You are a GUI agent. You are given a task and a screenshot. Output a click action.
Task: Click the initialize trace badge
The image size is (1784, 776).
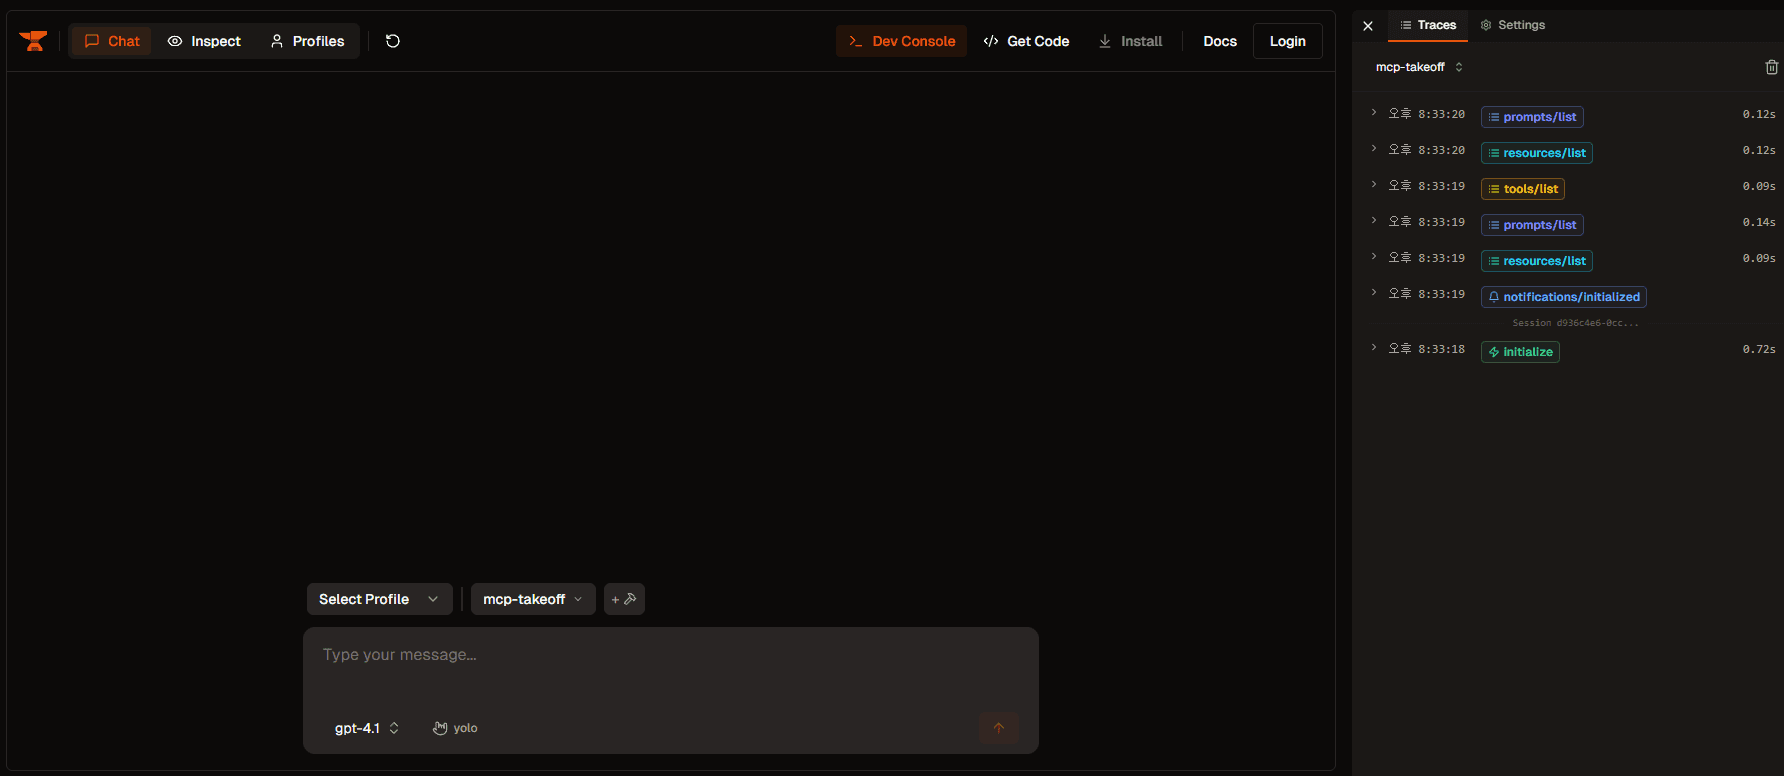1520,352
